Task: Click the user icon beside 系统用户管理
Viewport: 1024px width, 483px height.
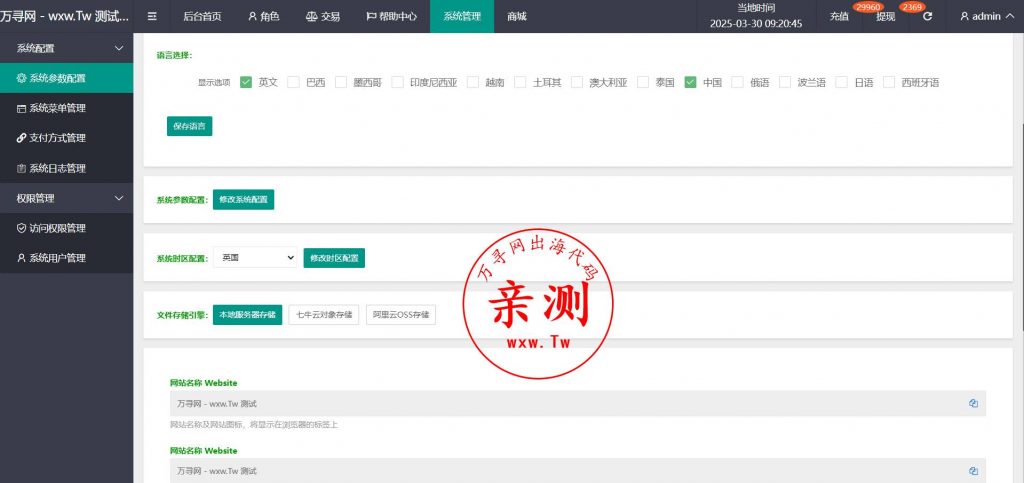Action: [22, 258]
